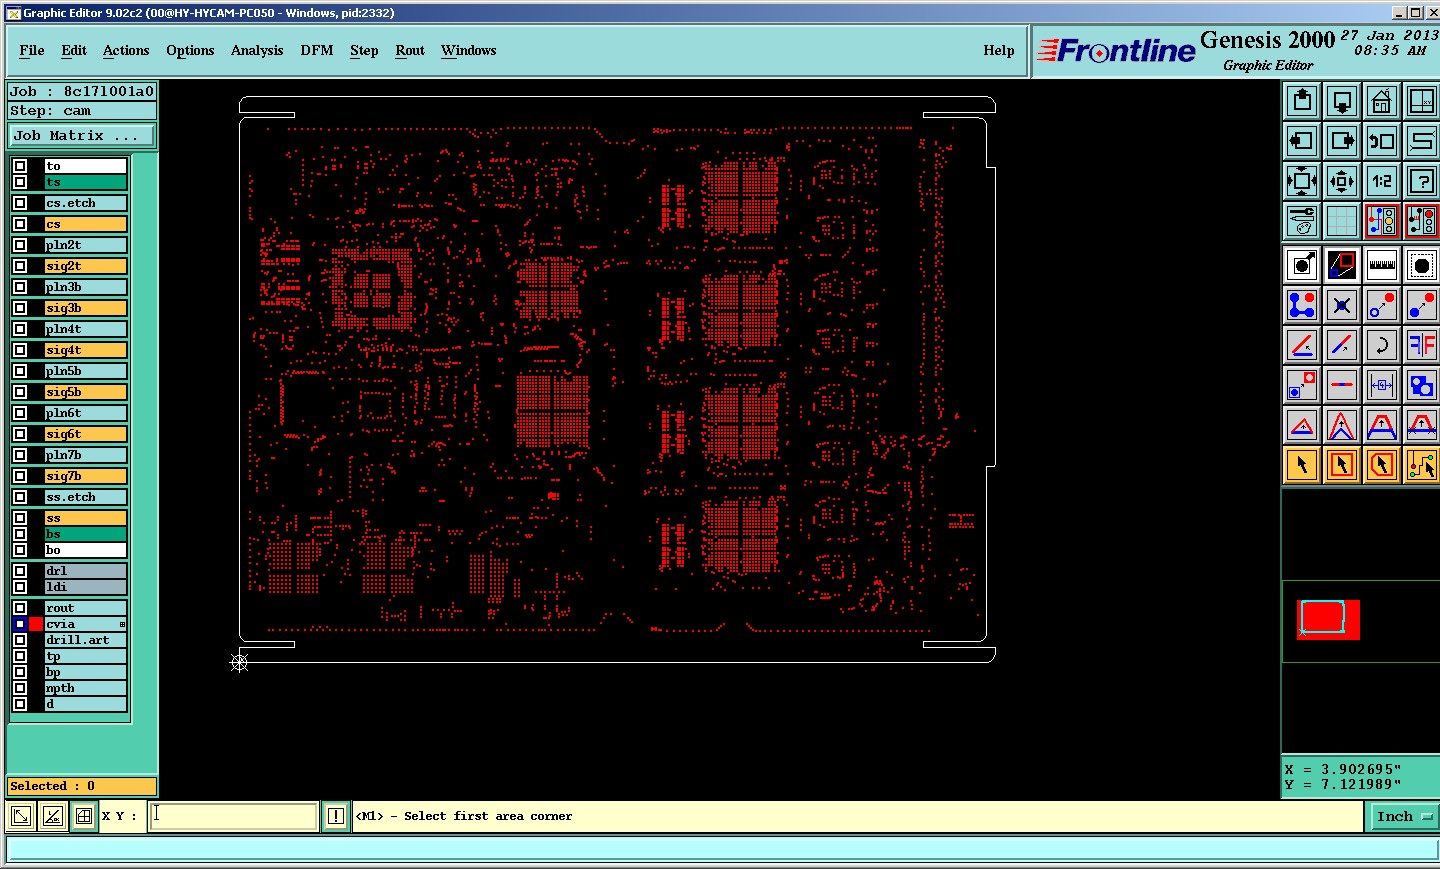Click the mirror F icon
Image resolution: width=1440 pixels, height=869 pixels.
point(1421,345)
